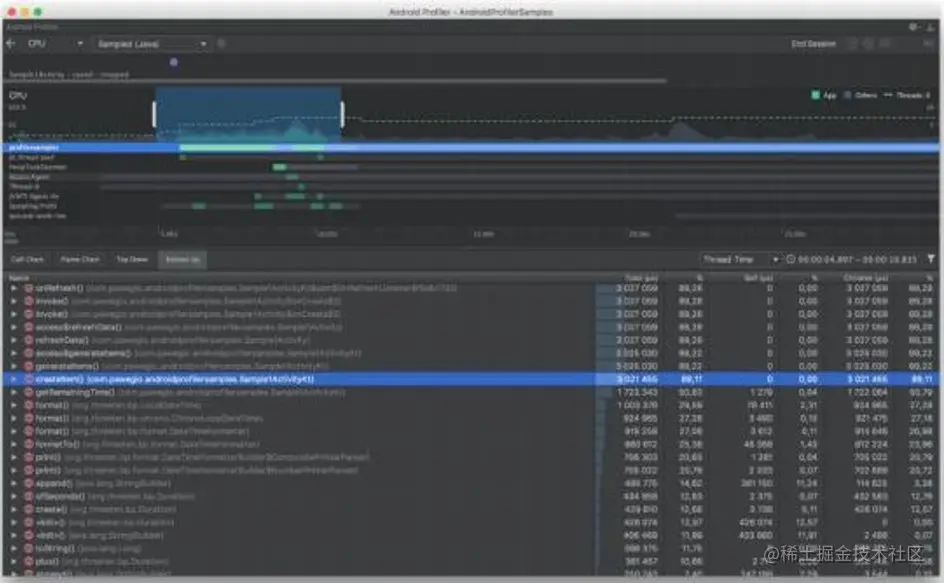
Task: Select the access$generateItems() tree row
Action: [x=471, y=353]
